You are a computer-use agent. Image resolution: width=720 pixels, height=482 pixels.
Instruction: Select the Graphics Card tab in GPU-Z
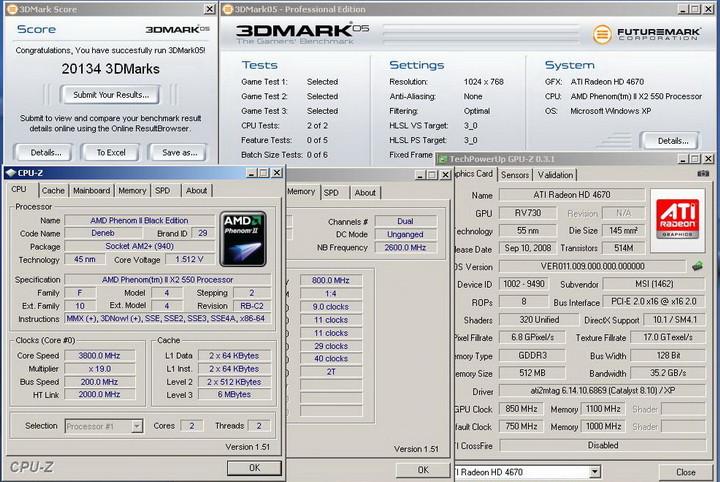[474, 174]
